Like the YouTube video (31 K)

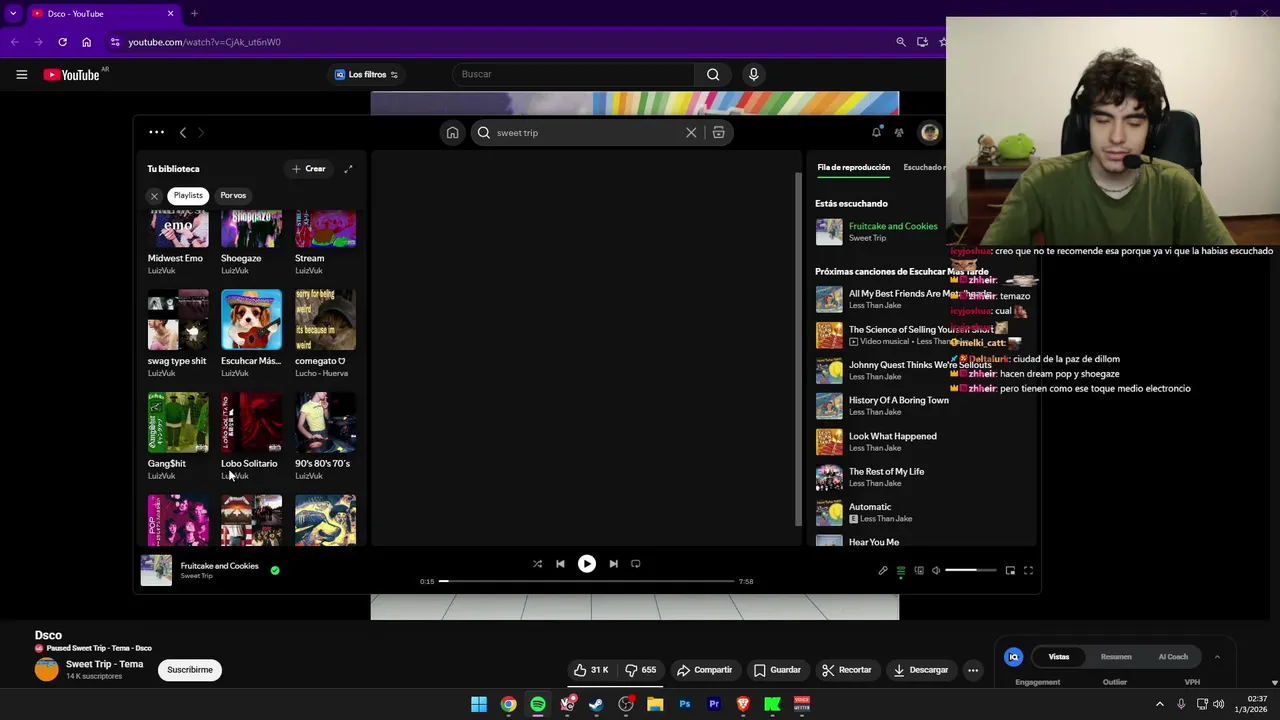(x=592, y=670)
